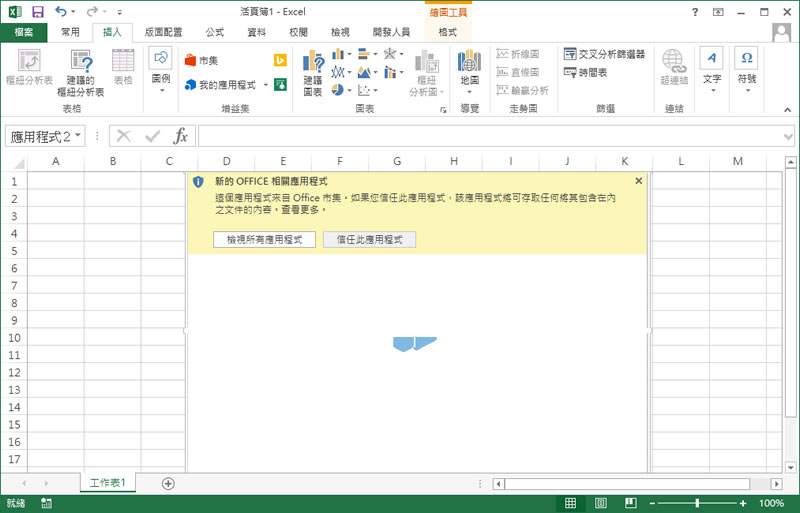Insert recommended charts (建議圖表)

313,72
